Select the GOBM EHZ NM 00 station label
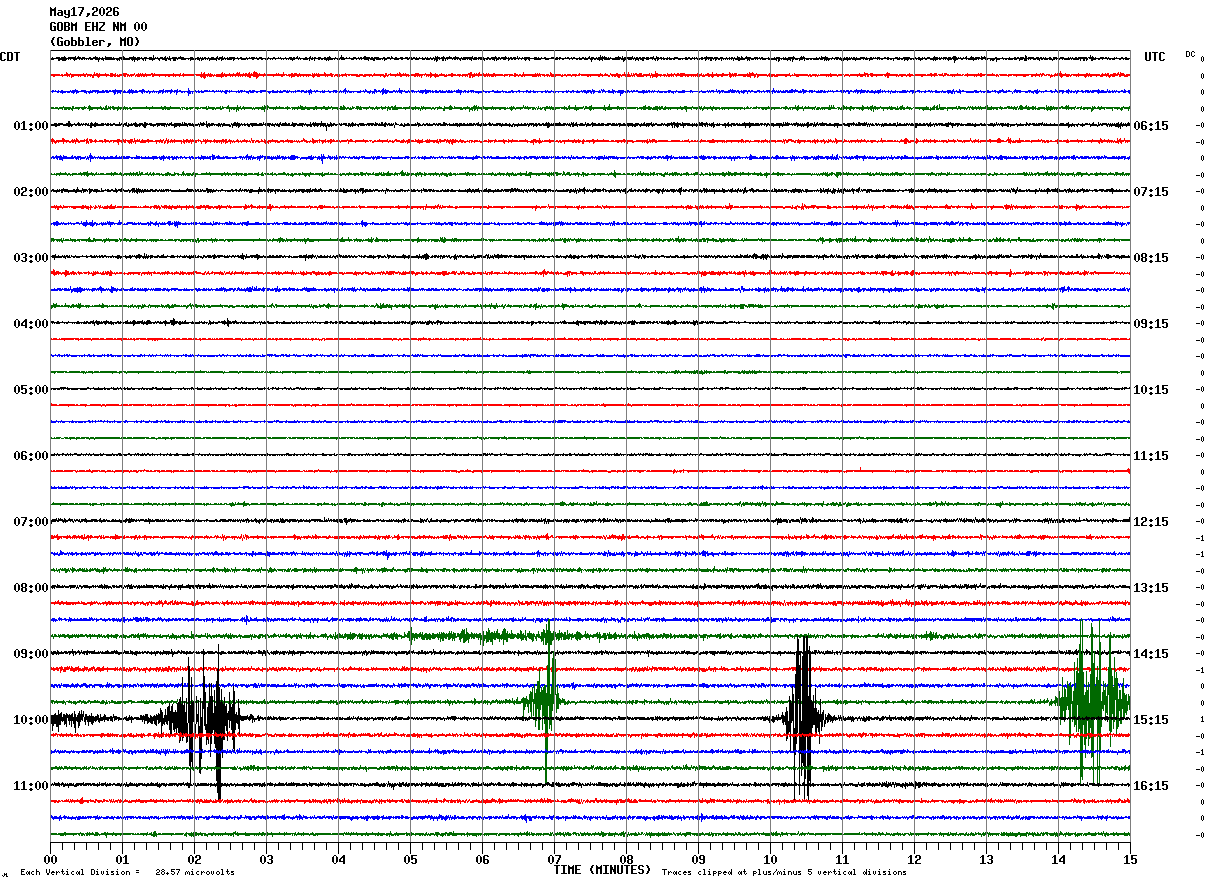Image resolution: width=1210 pixels, height=886 pixels. point(98,27)
